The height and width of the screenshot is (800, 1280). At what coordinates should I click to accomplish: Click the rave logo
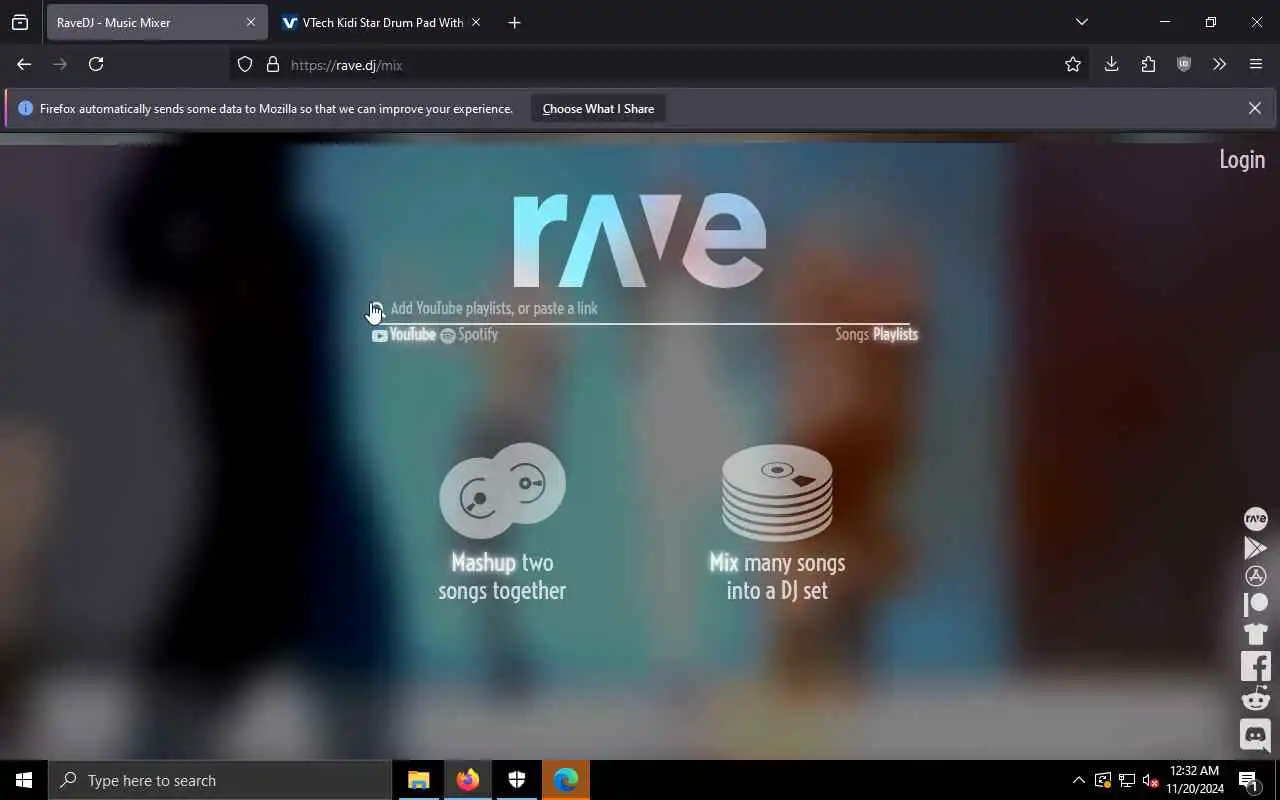(640, 240)
